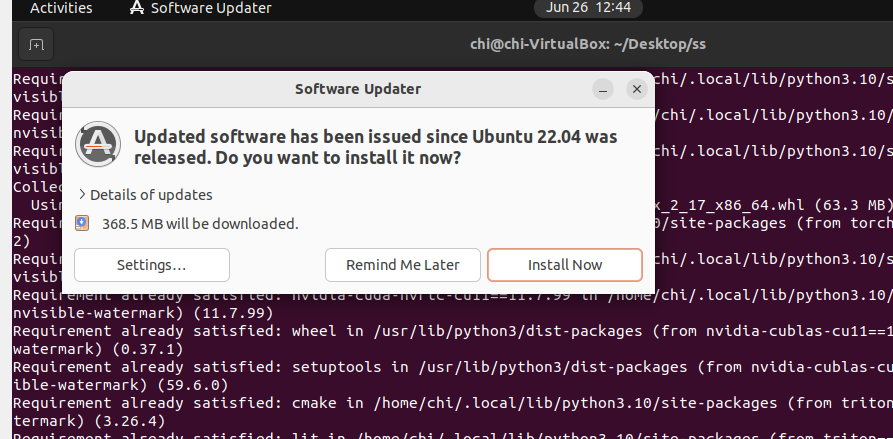Open the Software Updater app menu label
The width and height of the screenshot is (893, 439).
coord(210,8)
